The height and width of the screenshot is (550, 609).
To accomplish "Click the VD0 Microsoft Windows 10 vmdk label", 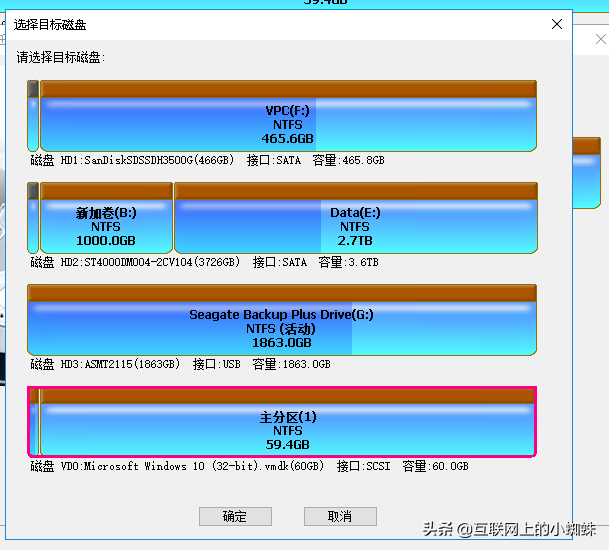I will tap(177, 466).
